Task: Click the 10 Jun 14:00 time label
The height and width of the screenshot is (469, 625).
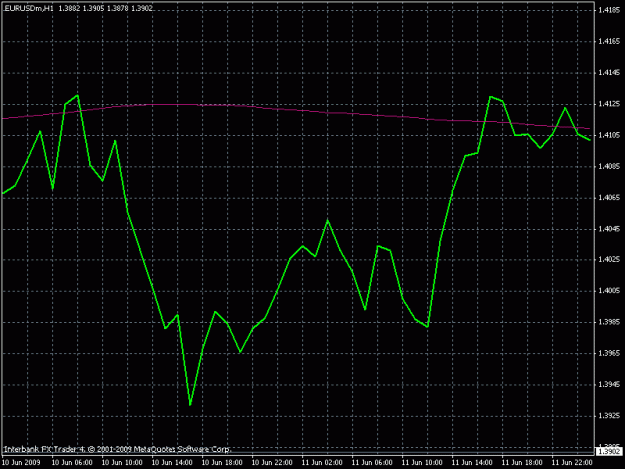Action: click(x=172, y=463)
